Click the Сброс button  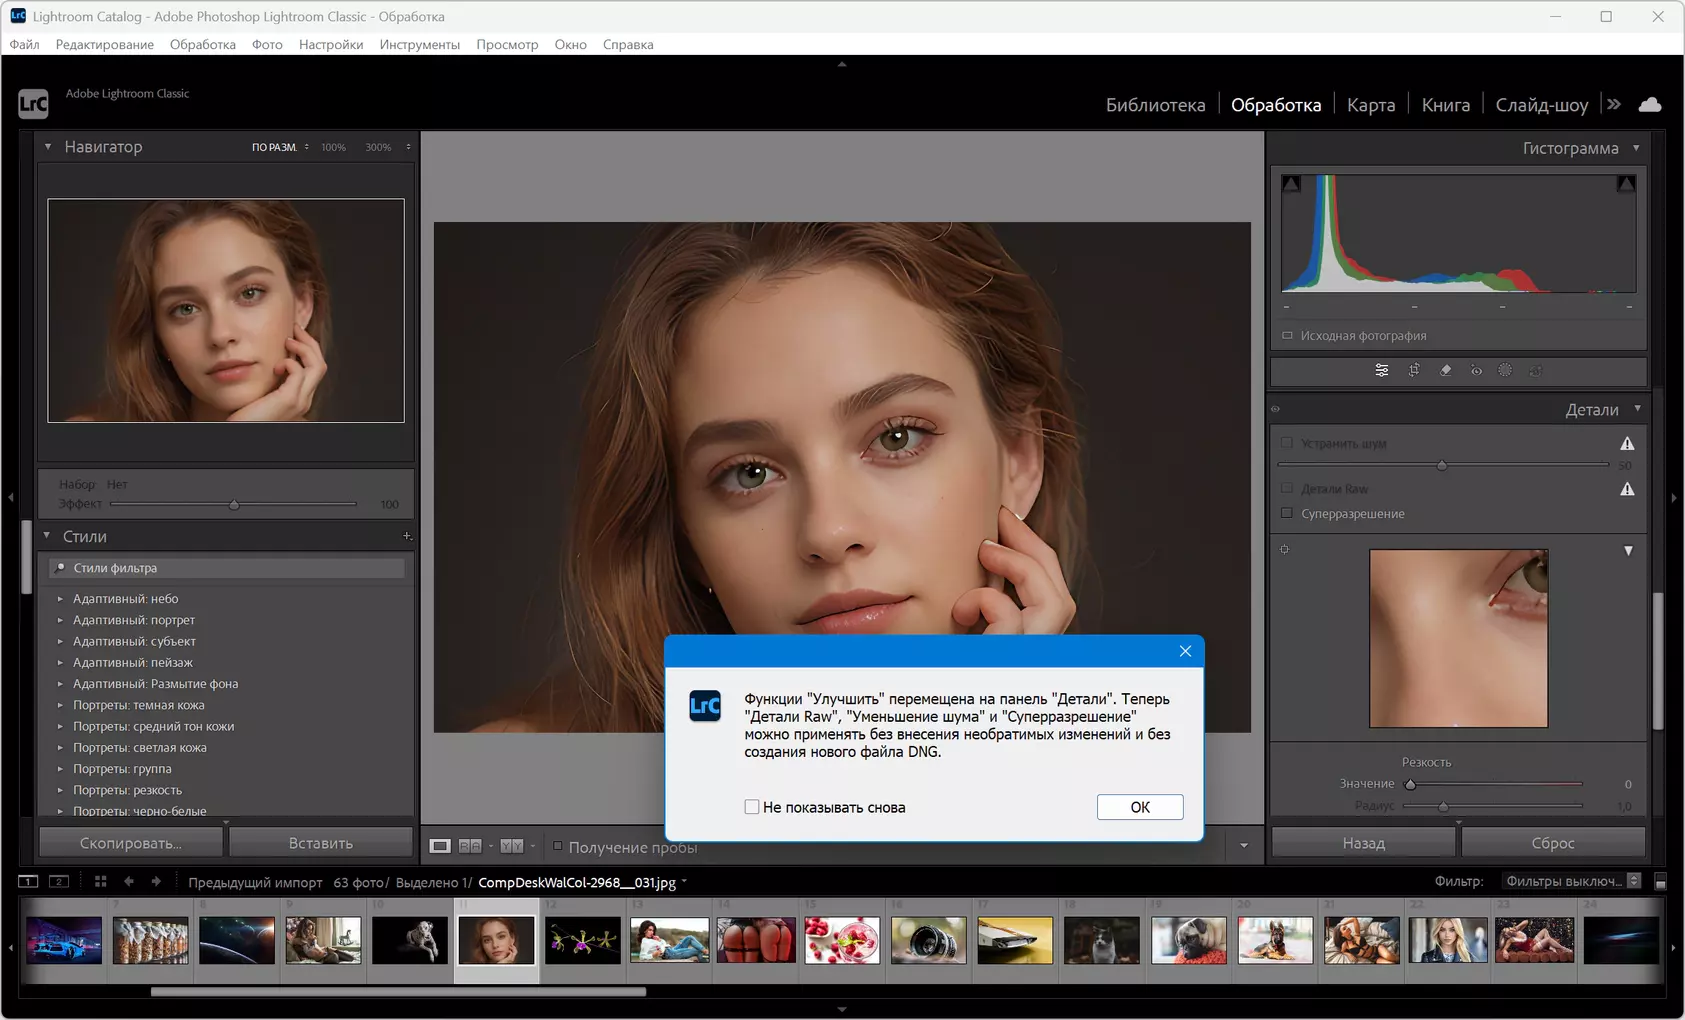1552,843
